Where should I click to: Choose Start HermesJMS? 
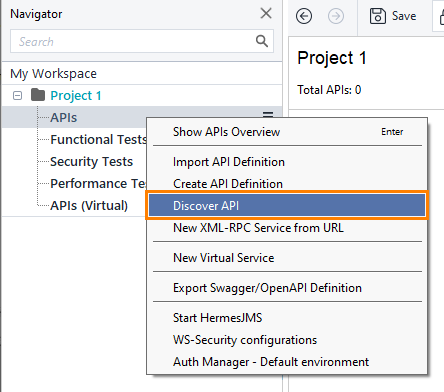click(287, 318)
